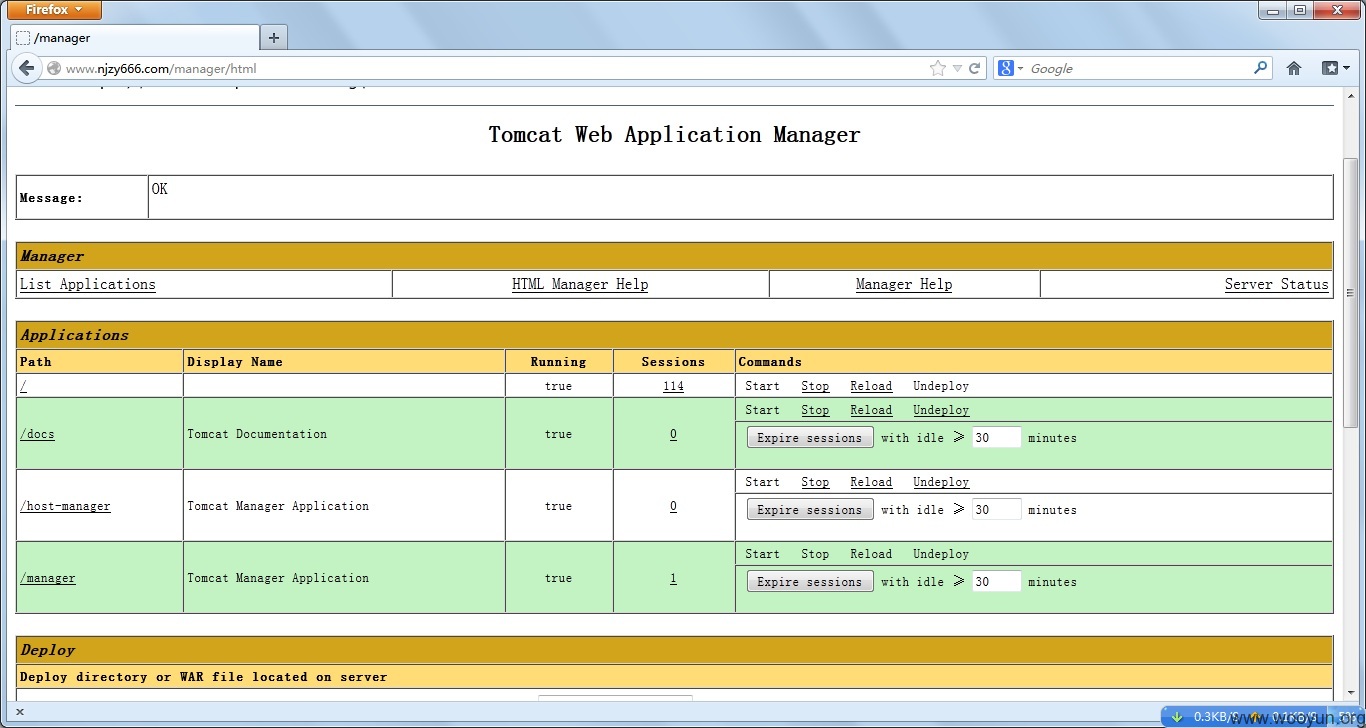View the 114 sessions of root application
The height and width of the screenshot is (728, 1366).
click(x=673, y=386)
